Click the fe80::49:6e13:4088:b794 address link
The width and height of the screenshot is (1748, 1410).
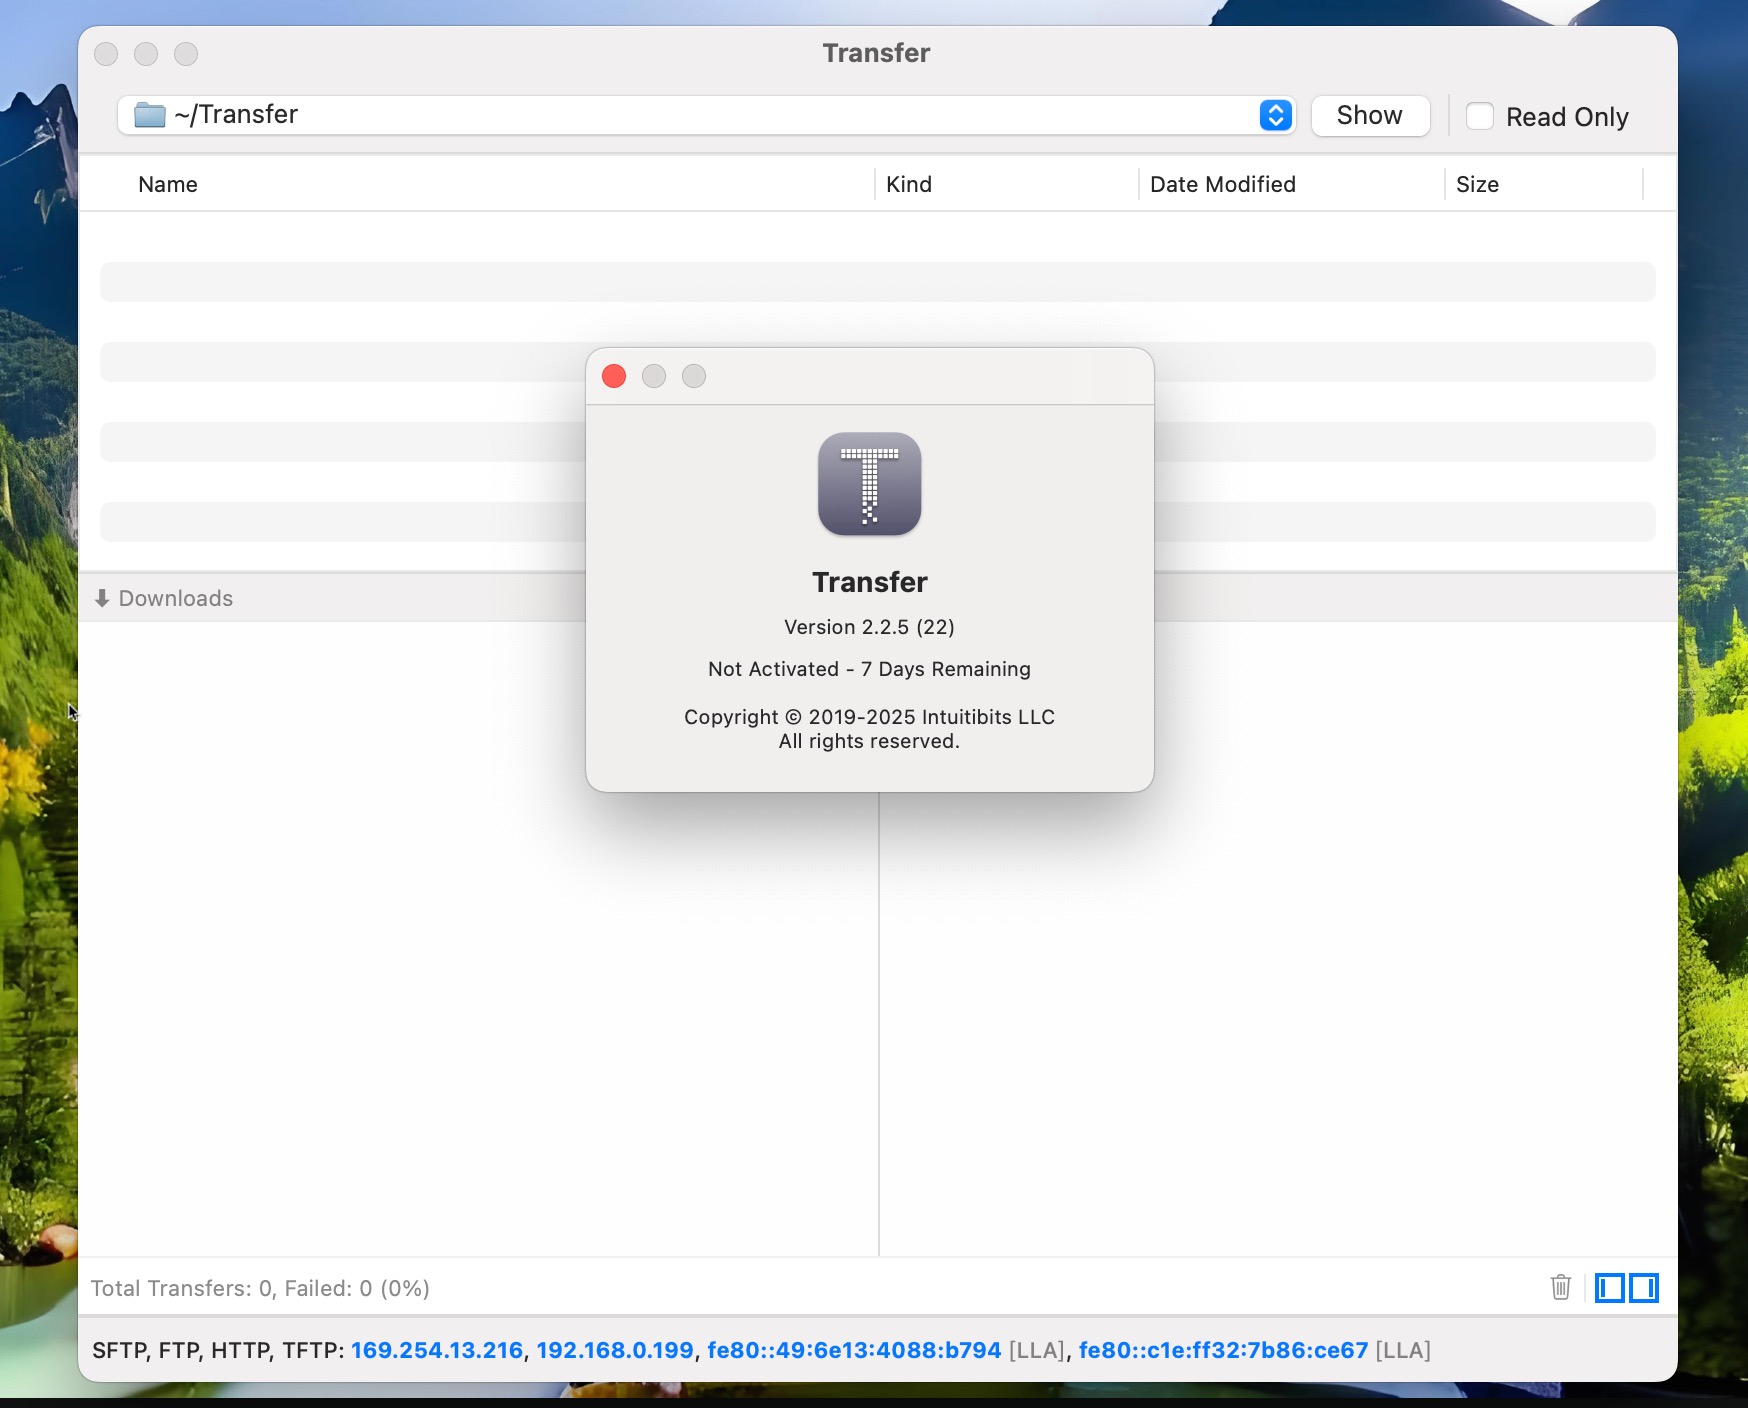coord(854,1350)
